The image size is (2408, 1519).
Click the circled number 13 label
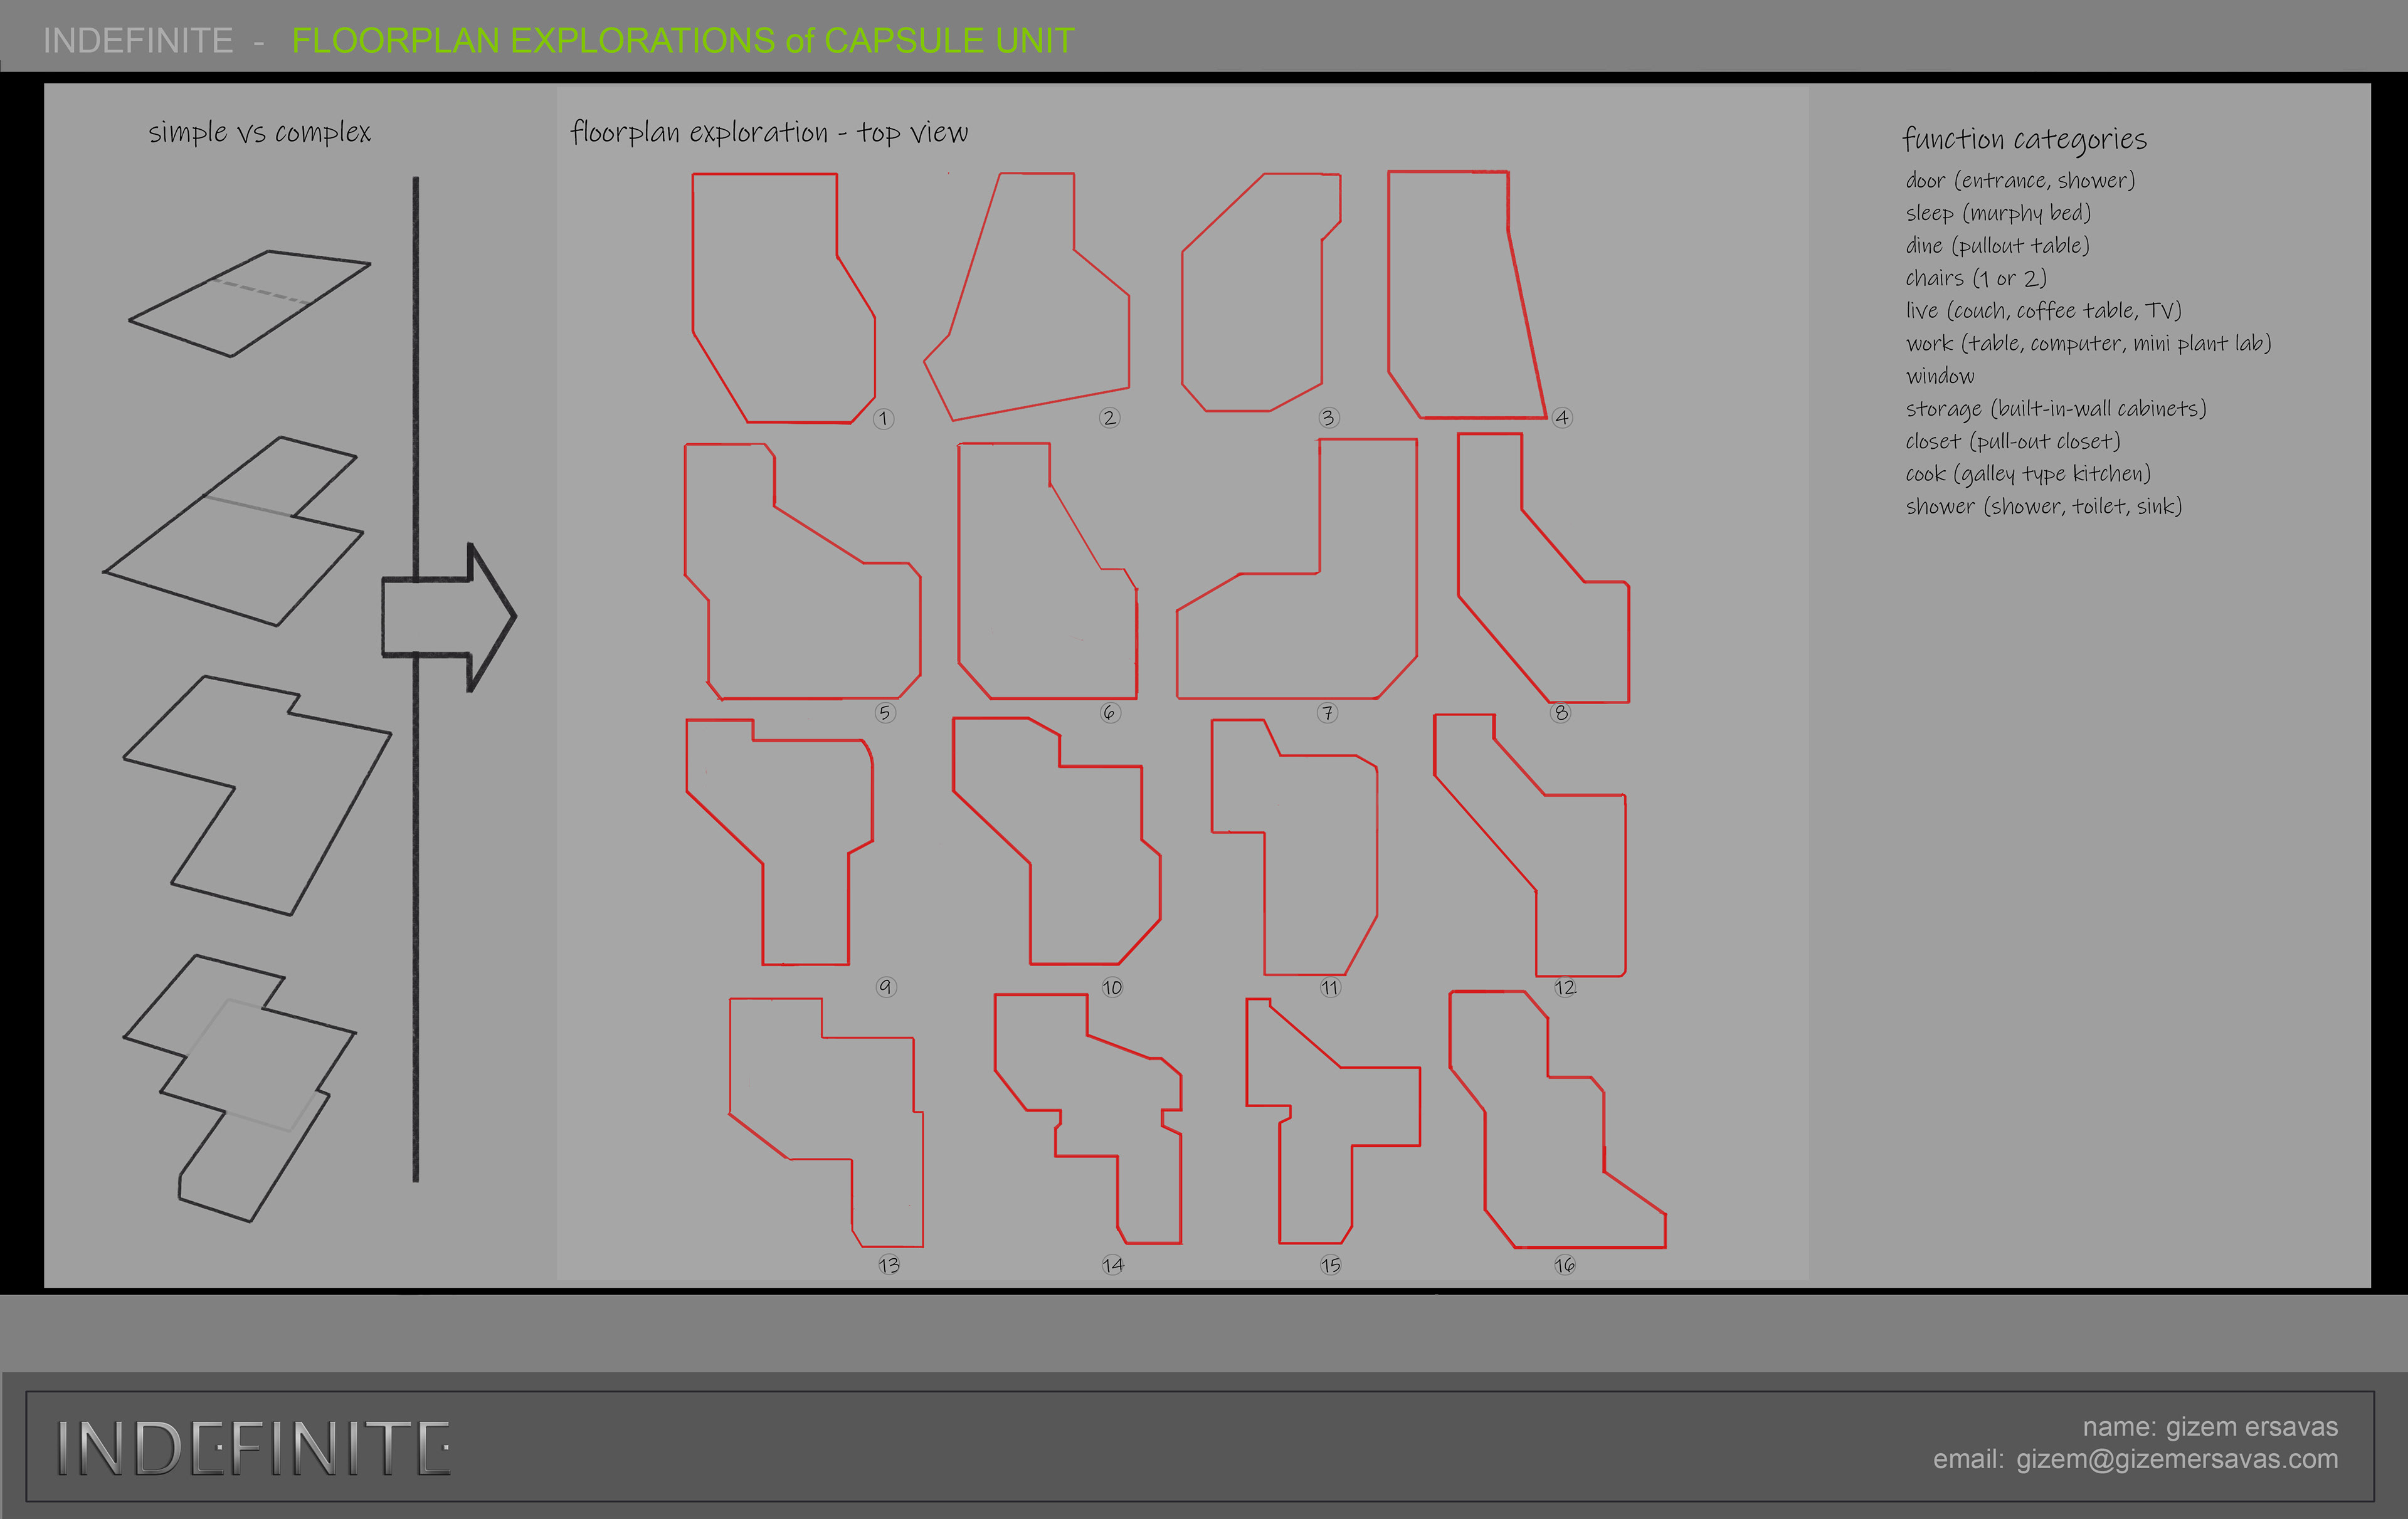tap(889, 1265)
